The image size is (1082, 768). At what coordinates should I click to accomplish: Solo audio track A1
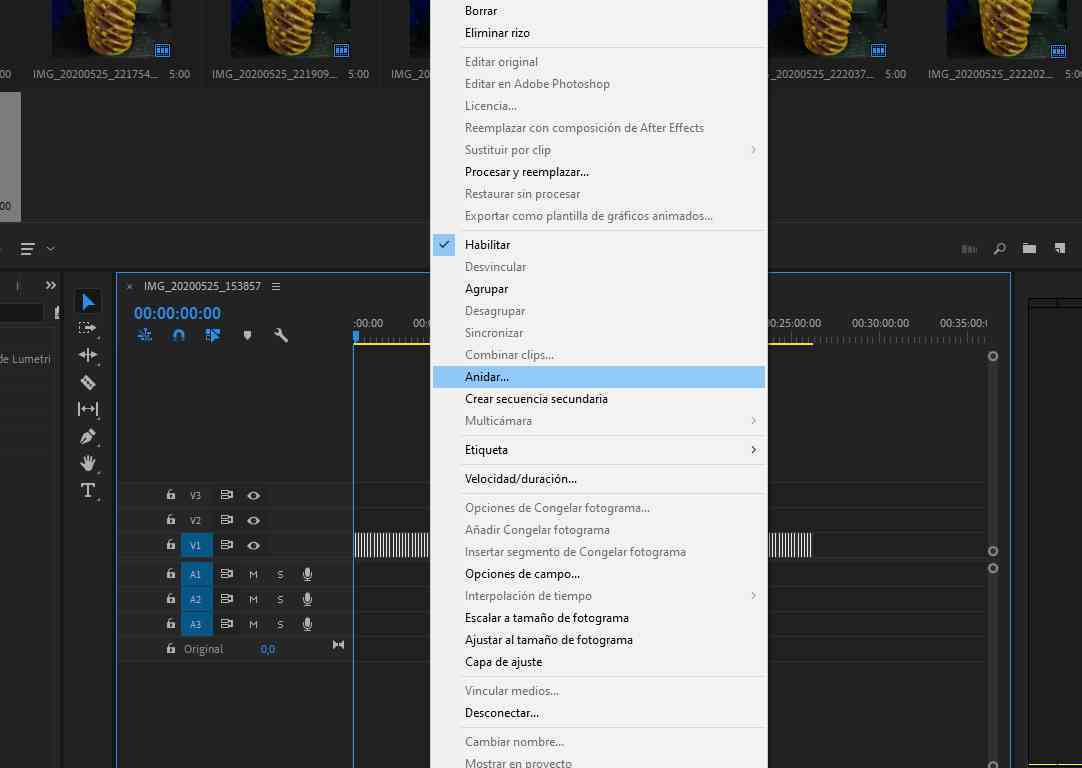click(280, 574)
